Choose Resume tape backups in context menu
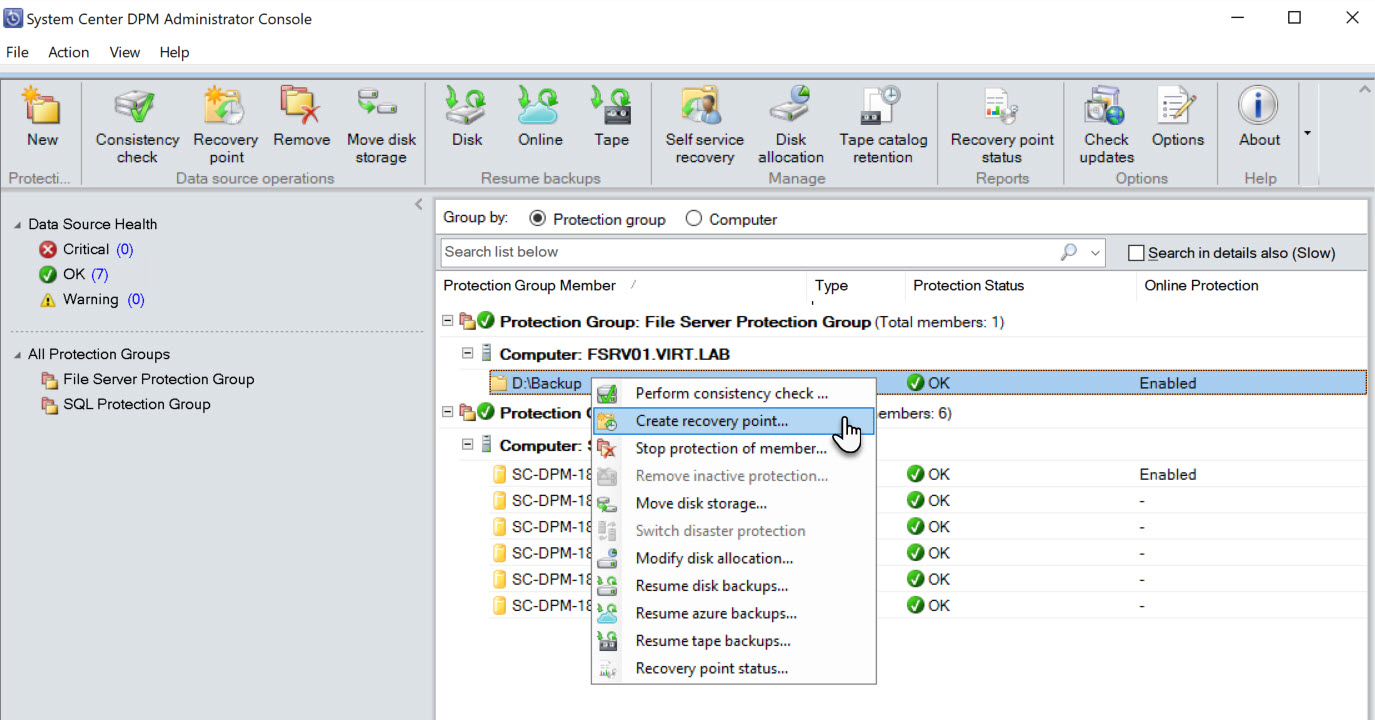Image resolution: width=1375 pixels, height=720 pixels. [x=733, y=640]
